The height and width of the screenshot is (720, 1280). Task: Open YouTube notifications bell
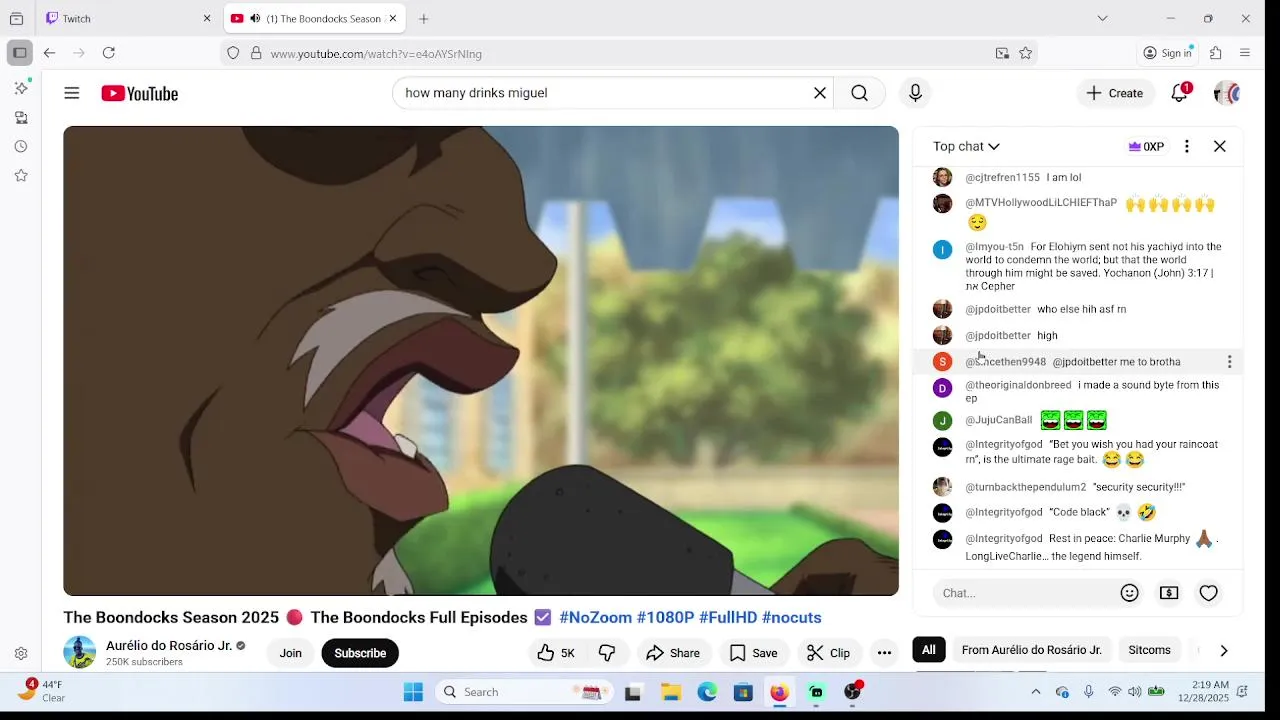pyautogui.click(x=1180, y=93)
